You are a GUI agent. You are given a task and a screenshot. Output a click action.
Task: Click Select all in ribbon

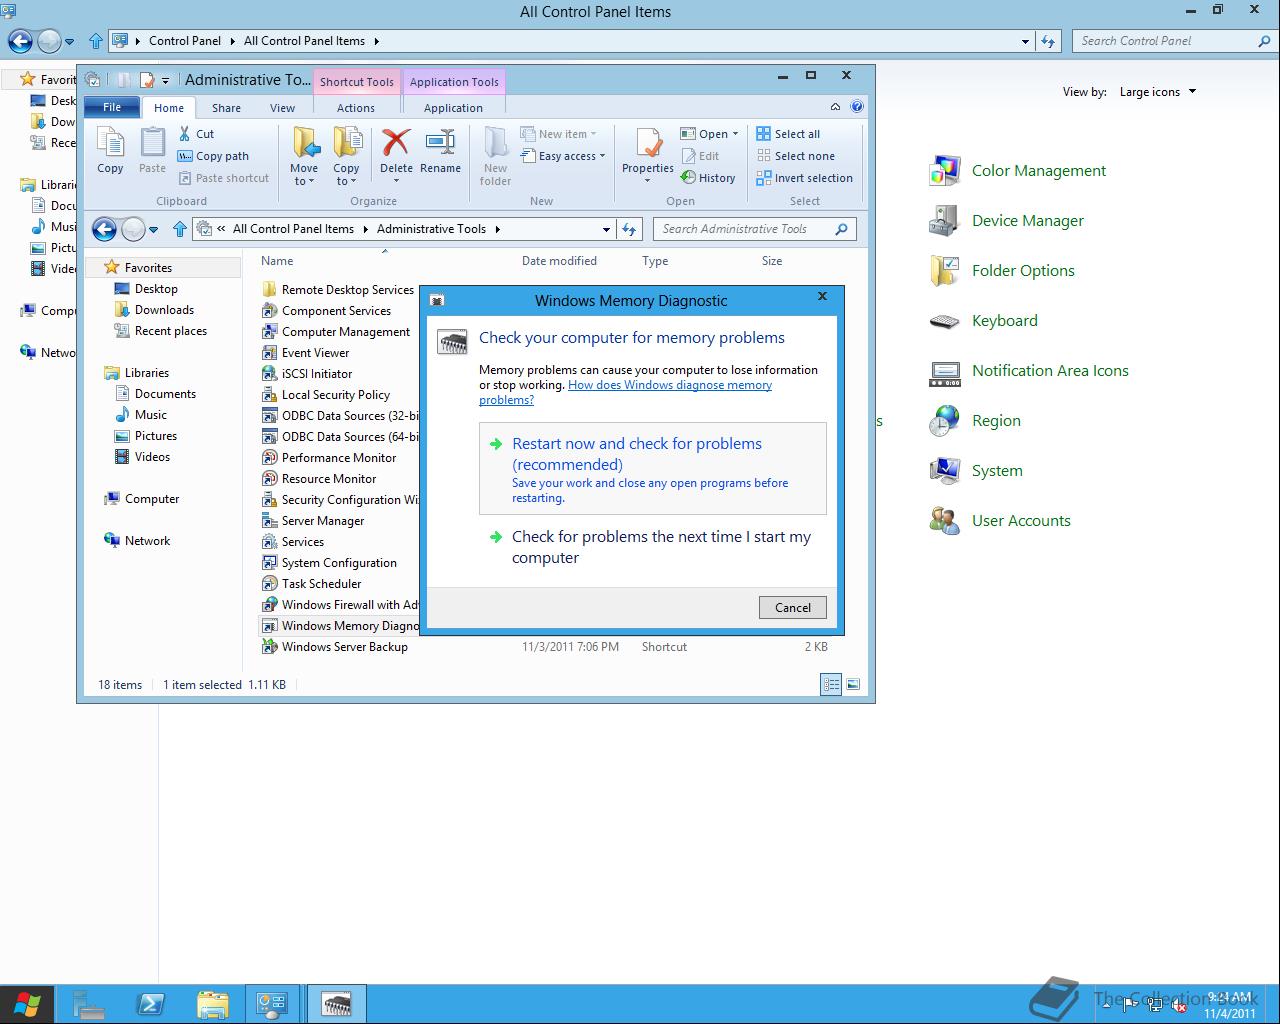[x=788, y=134]
